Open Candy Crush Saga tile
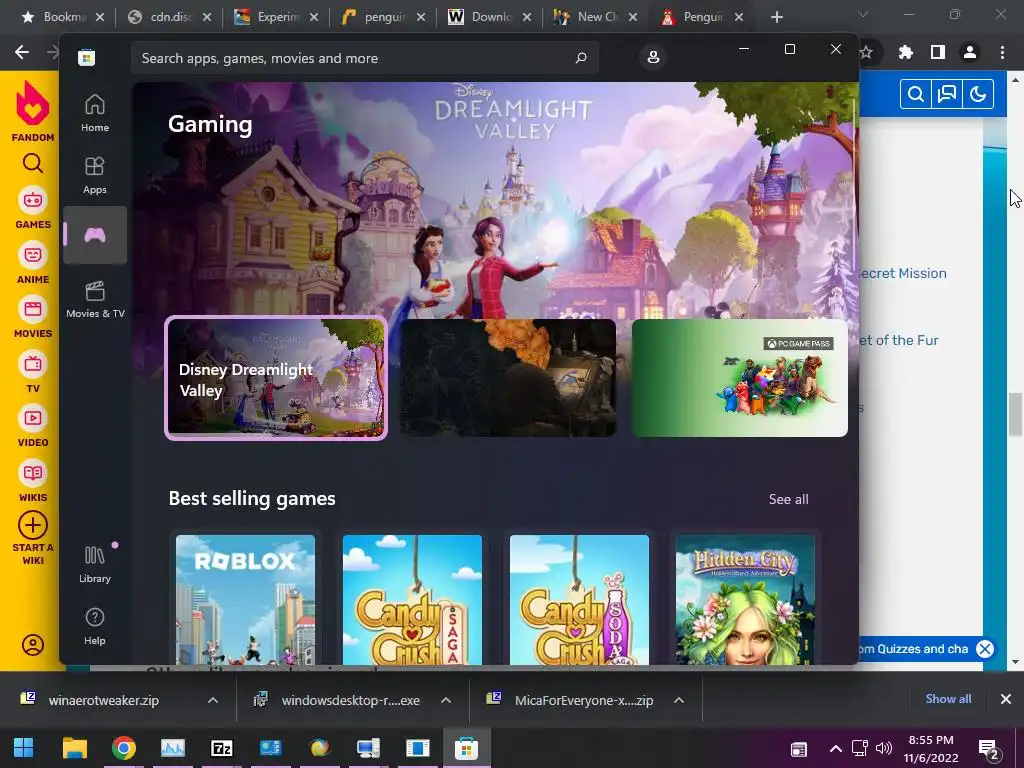 412,600
